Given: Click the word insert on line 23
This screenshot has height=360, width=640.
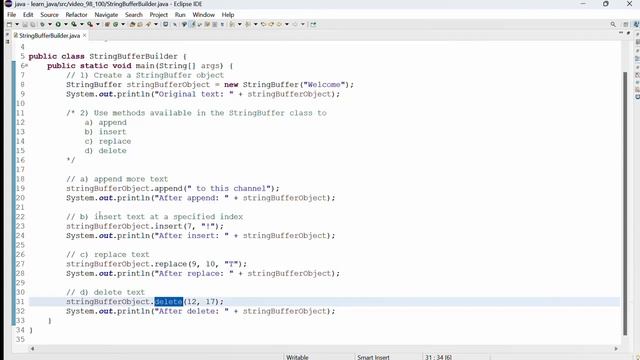Looking at the screenshot, I should (x=169, y=226).
